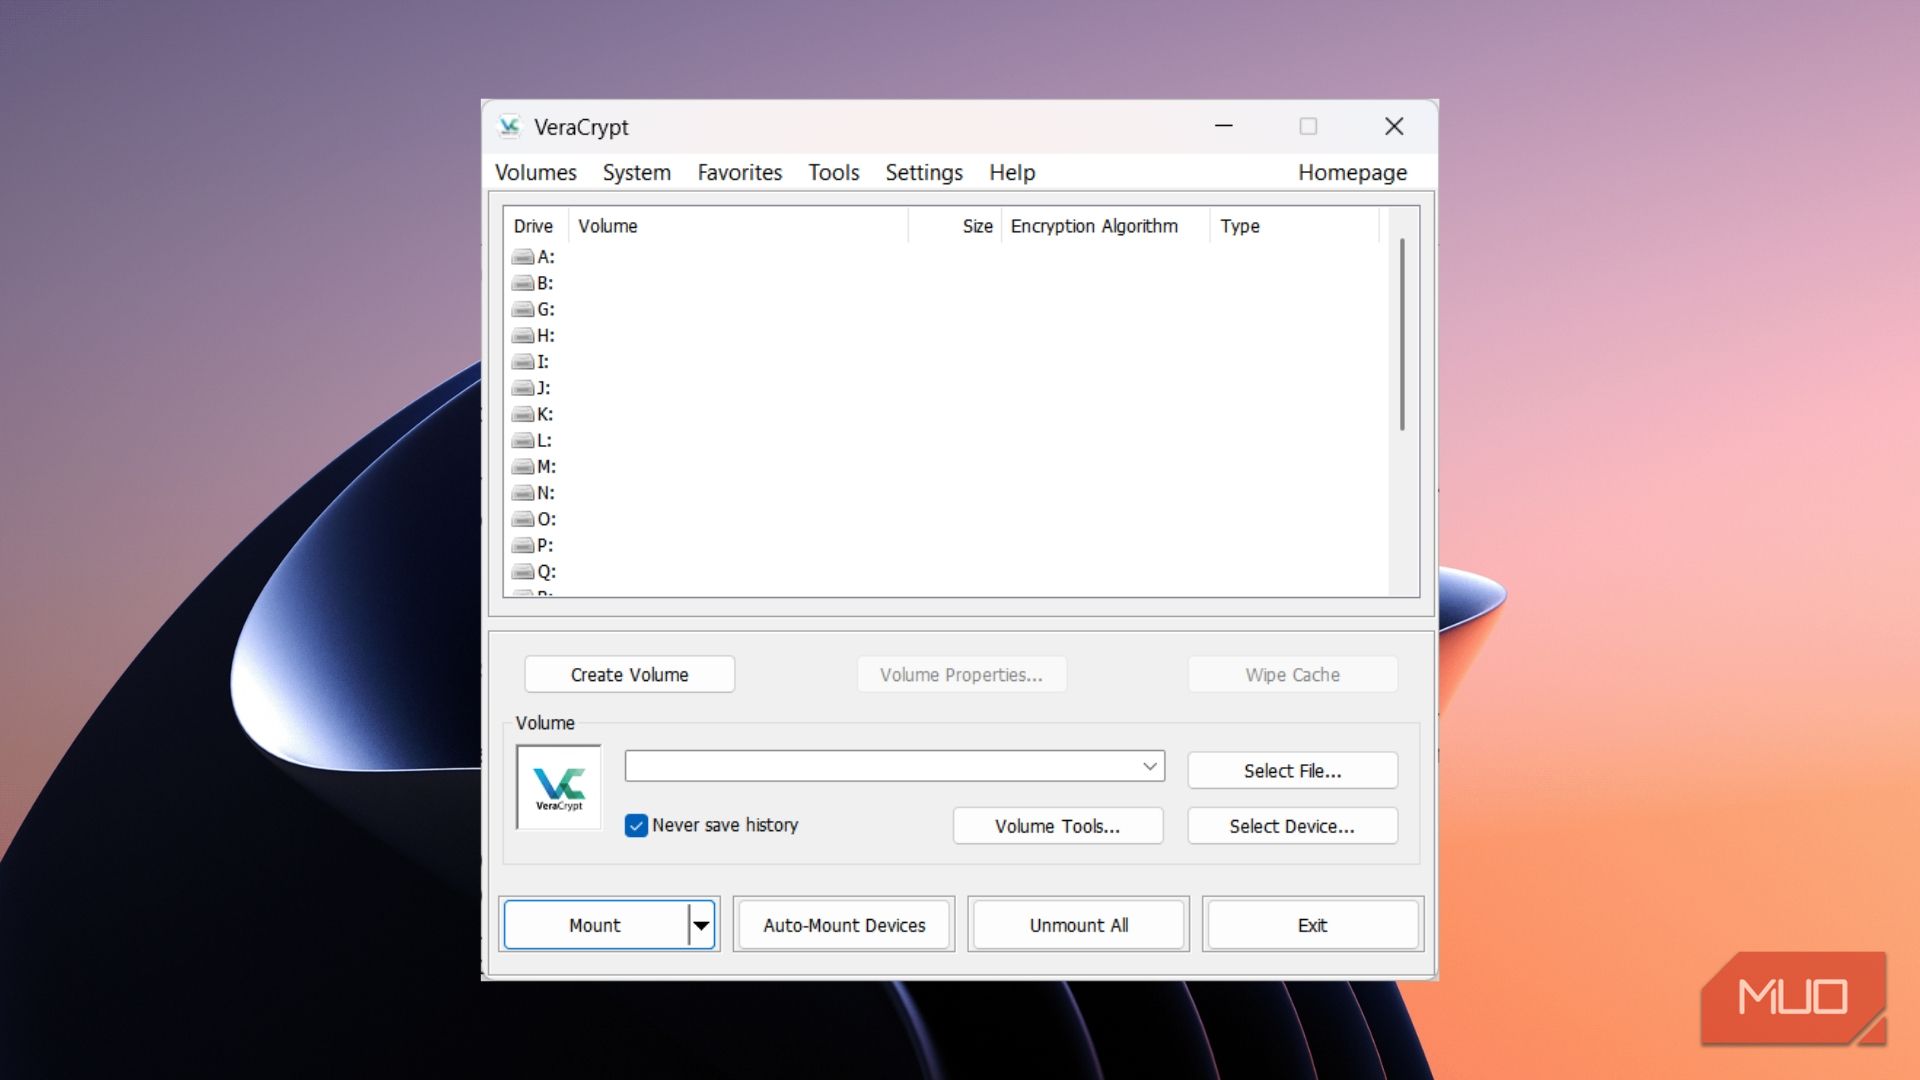The height and width of the screenshot is (1080, 1920).
Task: Click the VeraCrypt logo in Volume section
Action: [x=559, y=787]
